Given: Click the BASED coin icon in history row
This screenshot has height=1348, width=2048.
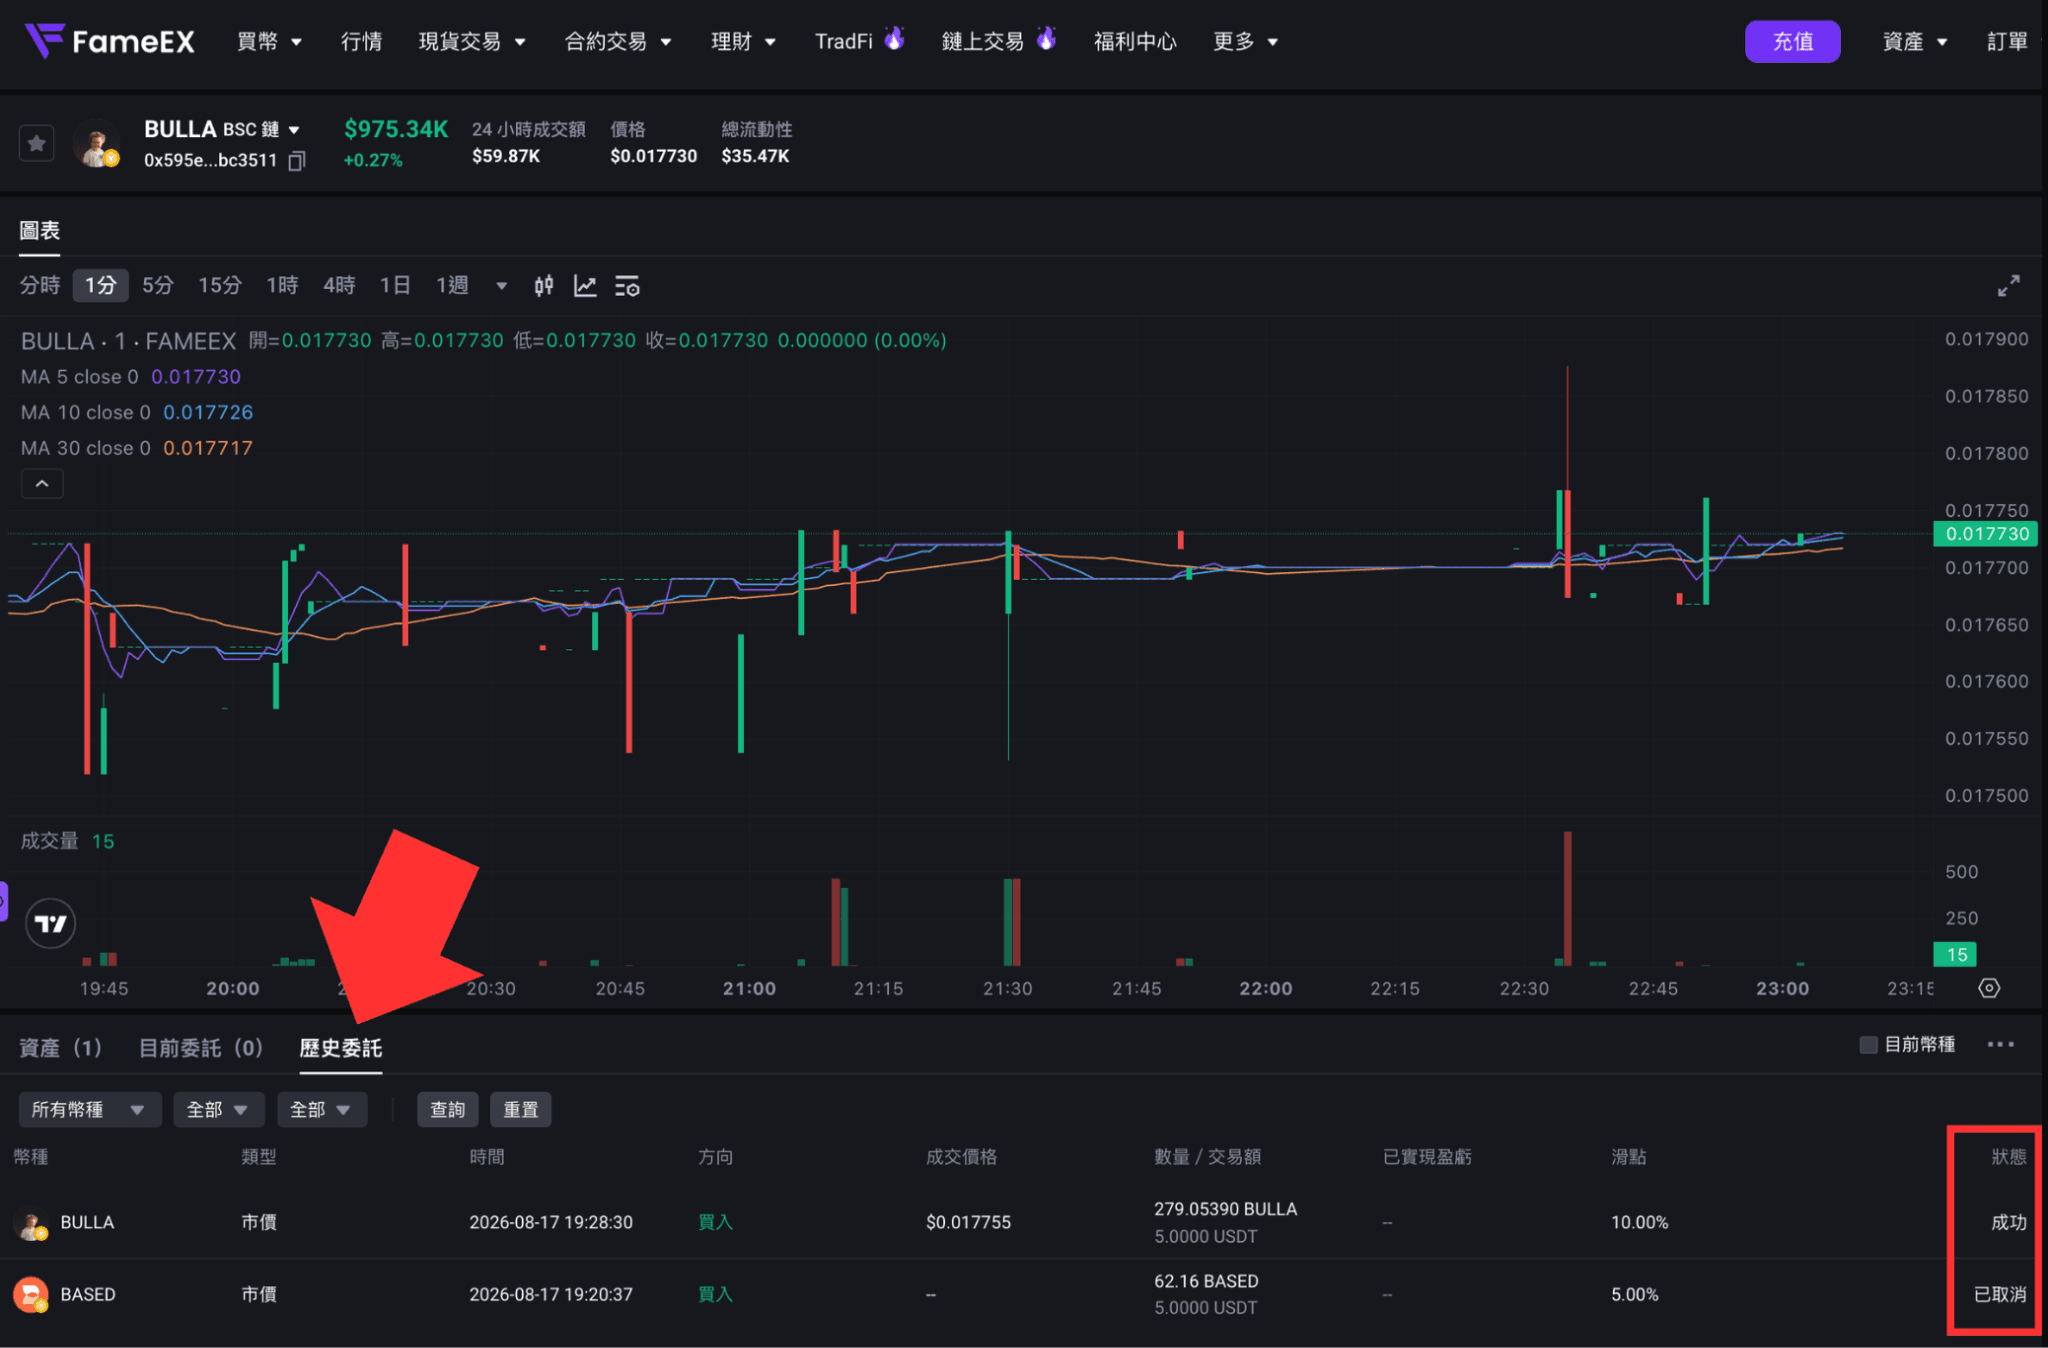Looking at the screenshot, I should 31,1295.
